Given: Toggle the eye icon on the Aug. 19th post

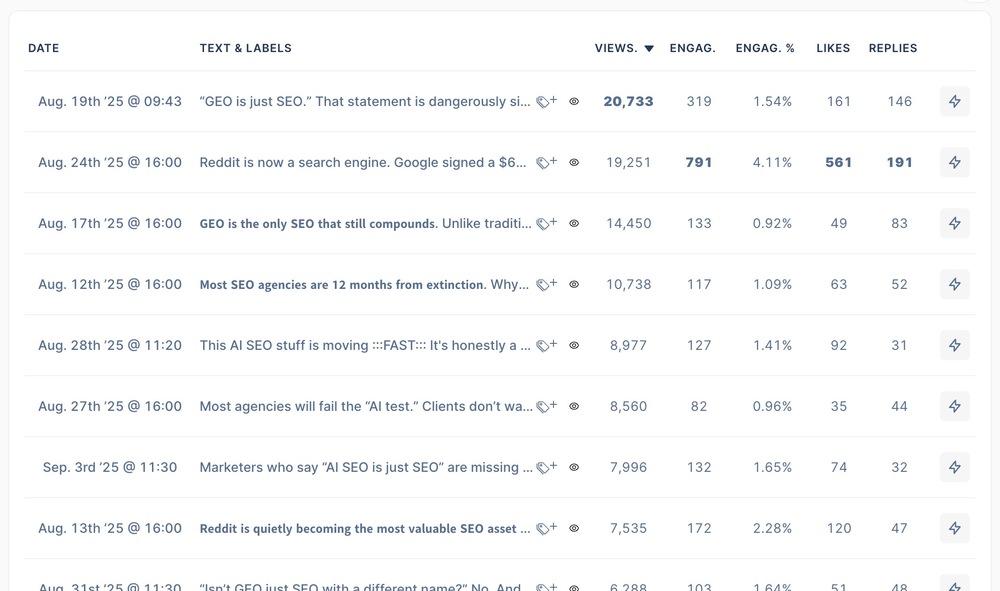Looking at the screenshot, I should [x=574, y=102].
